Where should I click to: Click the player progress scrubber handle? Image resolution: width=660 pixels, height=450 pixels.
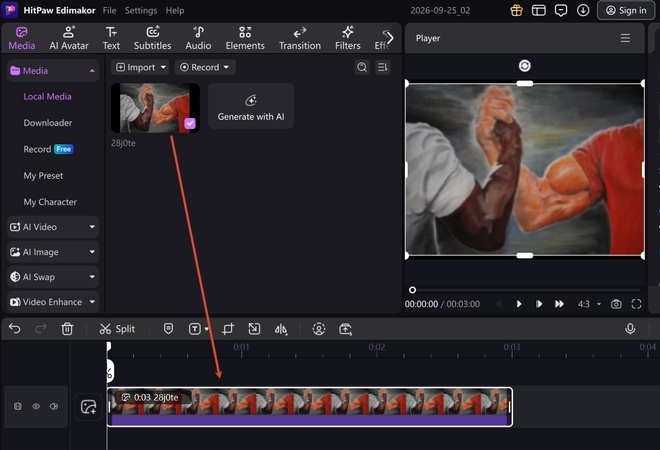point(412,290)
